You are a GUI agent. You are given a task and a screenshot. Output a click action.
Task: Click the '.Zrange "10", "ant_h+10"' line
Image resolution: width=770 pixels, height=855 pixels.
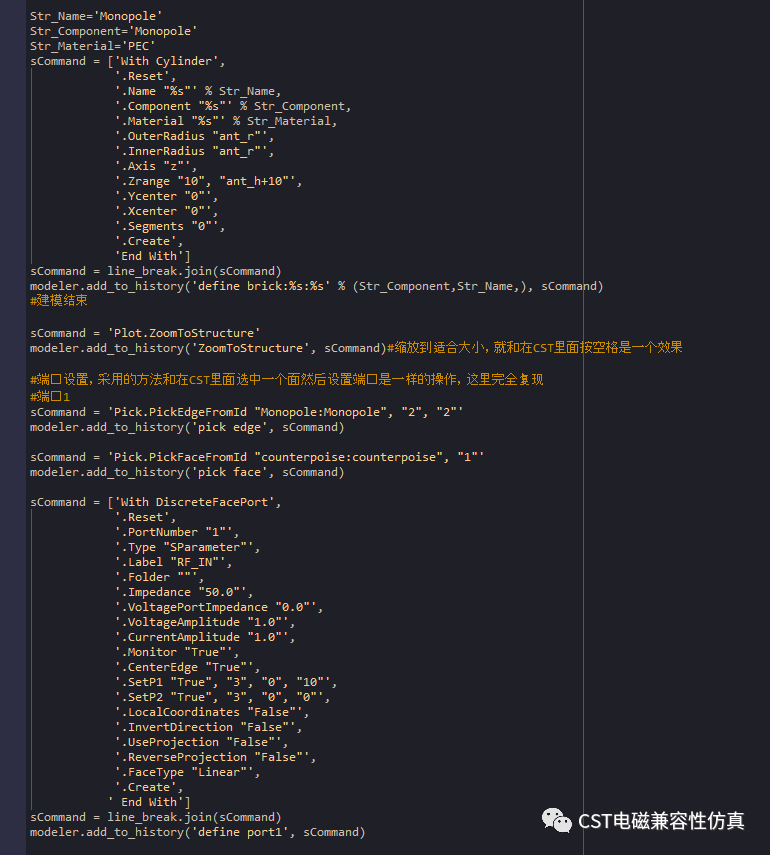click(x=208, y=182)
